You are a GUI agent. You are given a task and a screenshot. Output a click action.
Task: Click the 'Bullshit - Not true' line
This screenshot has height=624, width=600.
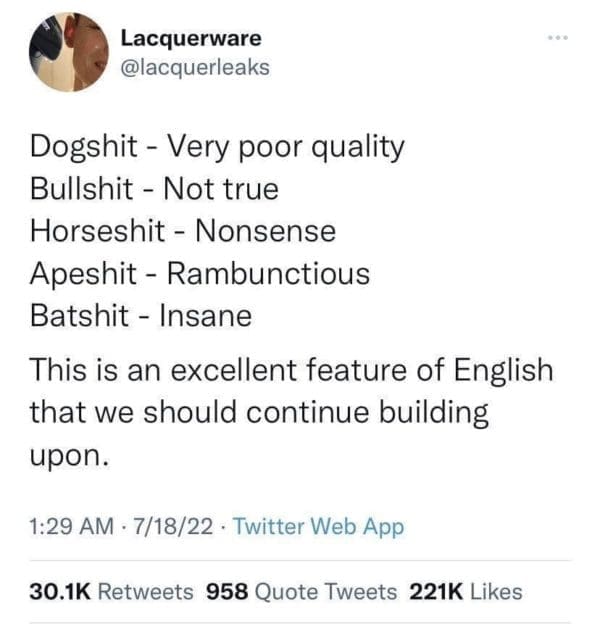tap(154, 188)
